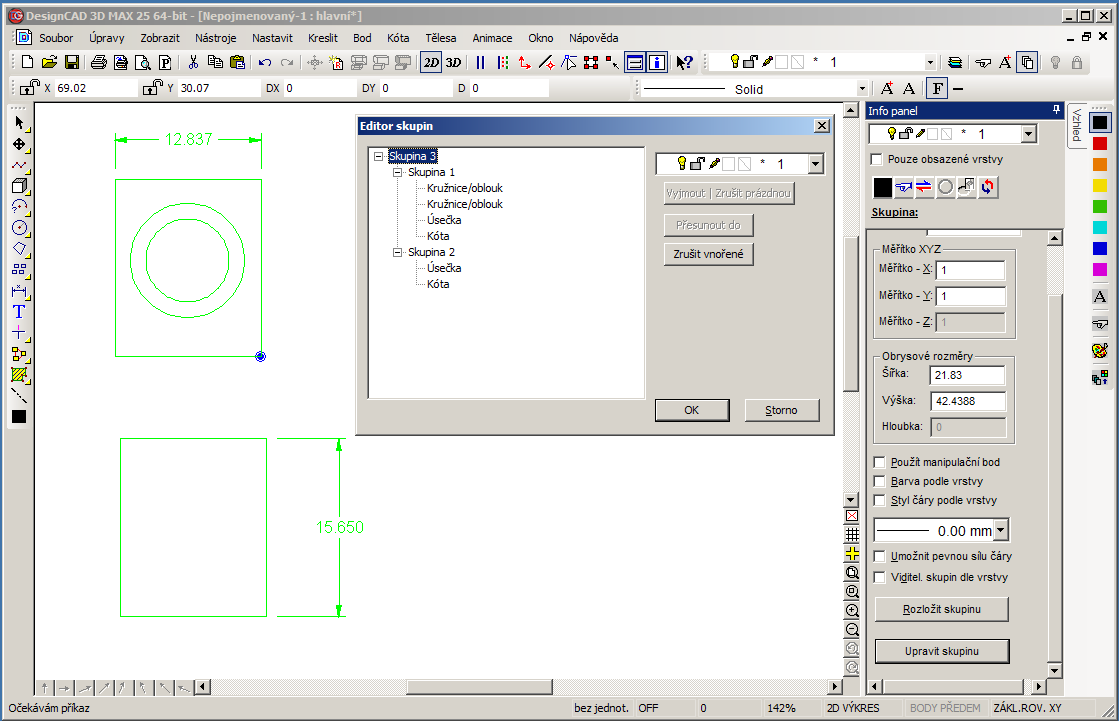Click the circle tool in the left toolbox
The width and height of the screenshot is (1119, 721).
click(x=19, y=228)
